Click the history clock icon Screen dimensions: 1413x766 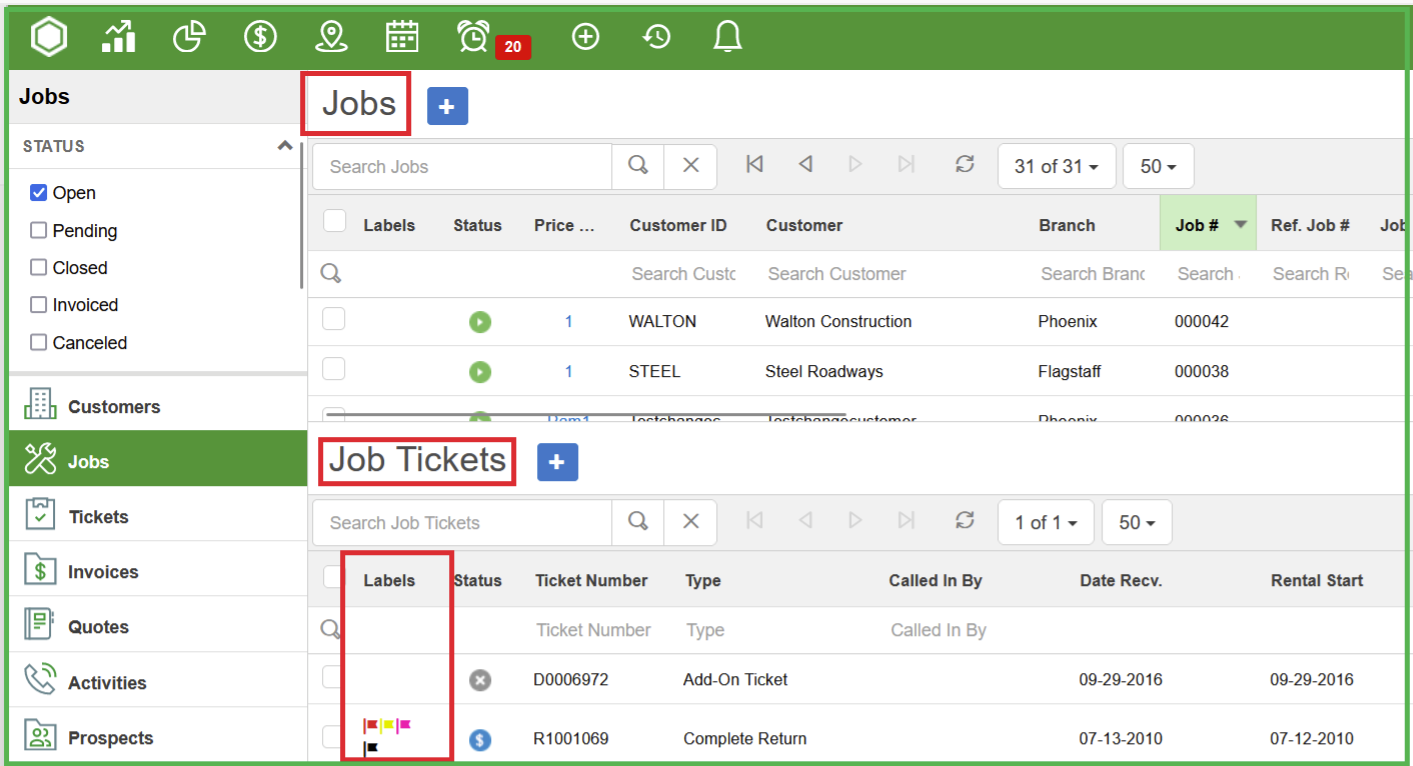pyautogui.click(x=656, y=37)
